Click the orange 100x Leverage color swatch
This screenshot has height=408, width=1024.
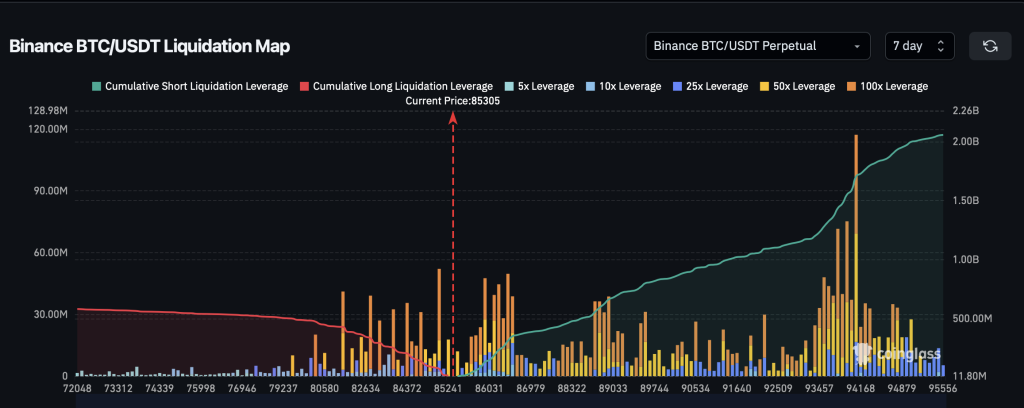point(853,86)
